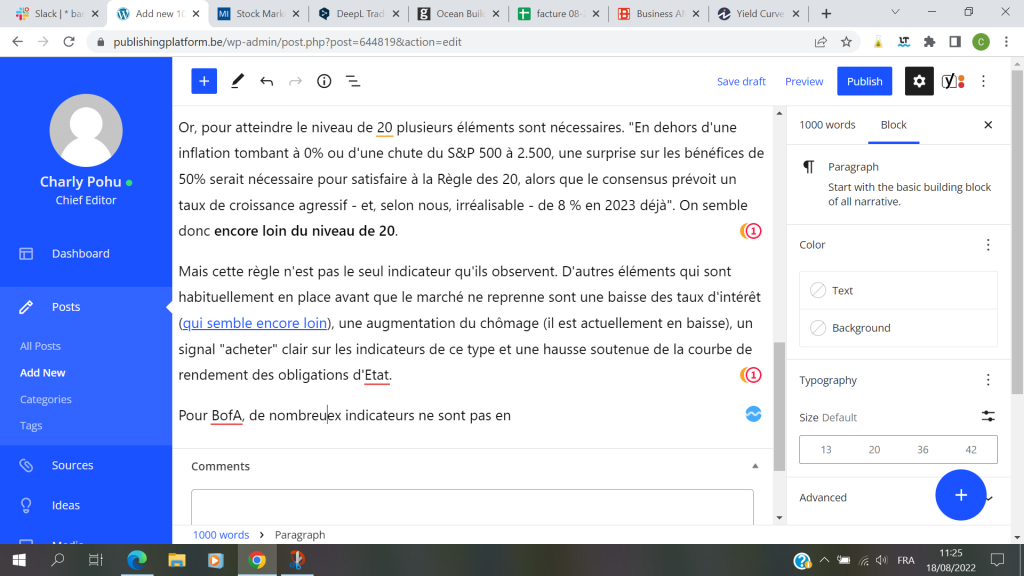This screenshot has width=1024, height=576.
Task: Toggle the settings gear sidebar
Action: 919,81
